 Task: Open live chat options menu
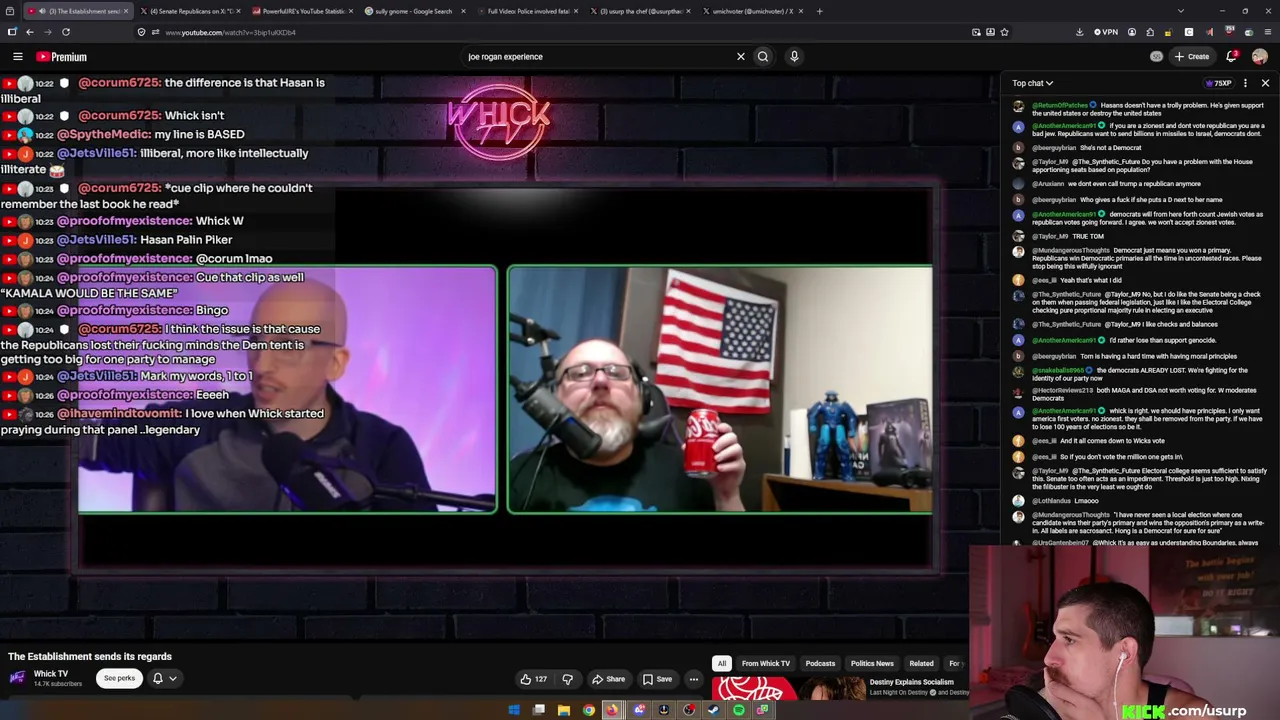point(1245,83)
